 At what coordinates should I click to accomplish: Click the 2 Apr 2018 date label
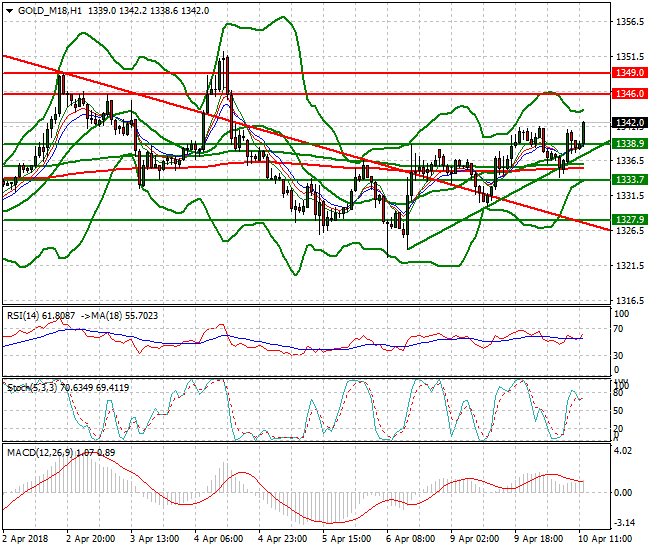click(x=25, y=539)
